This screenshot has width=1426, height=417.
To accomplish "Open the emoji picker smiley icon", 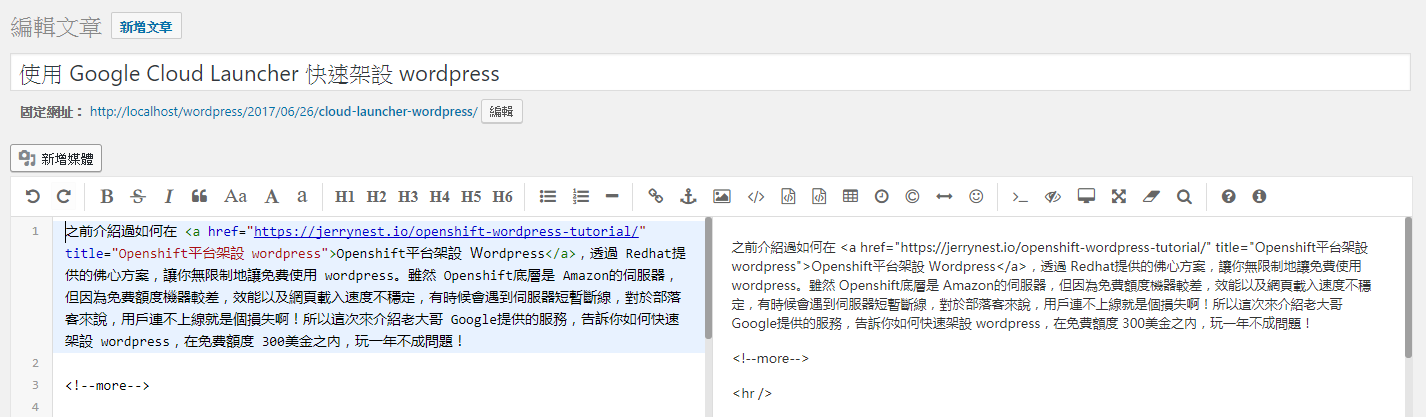I will click(977, 197).
